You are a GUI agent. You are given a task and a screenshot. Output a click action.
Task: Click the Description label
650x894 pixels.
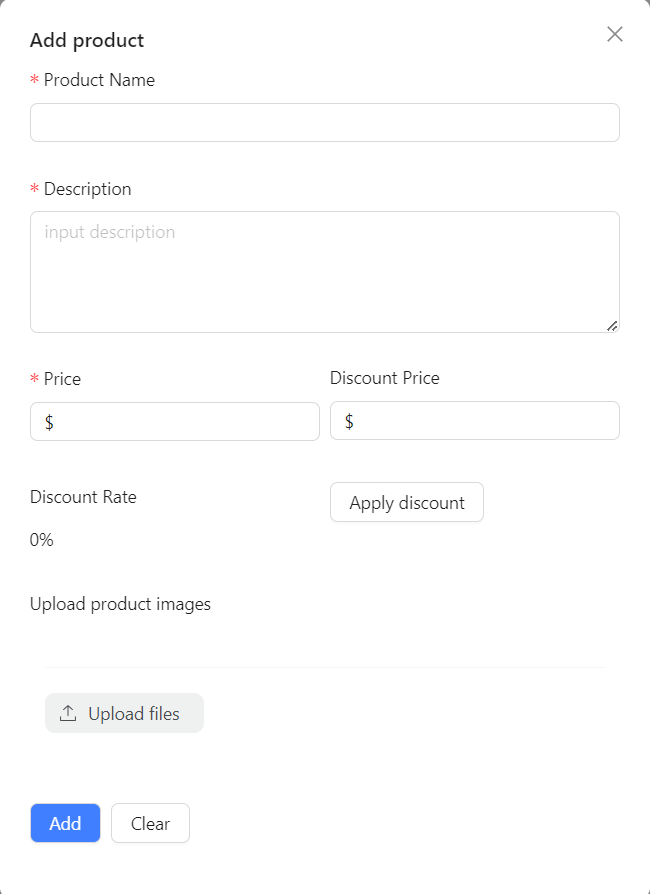click(87, 189)
